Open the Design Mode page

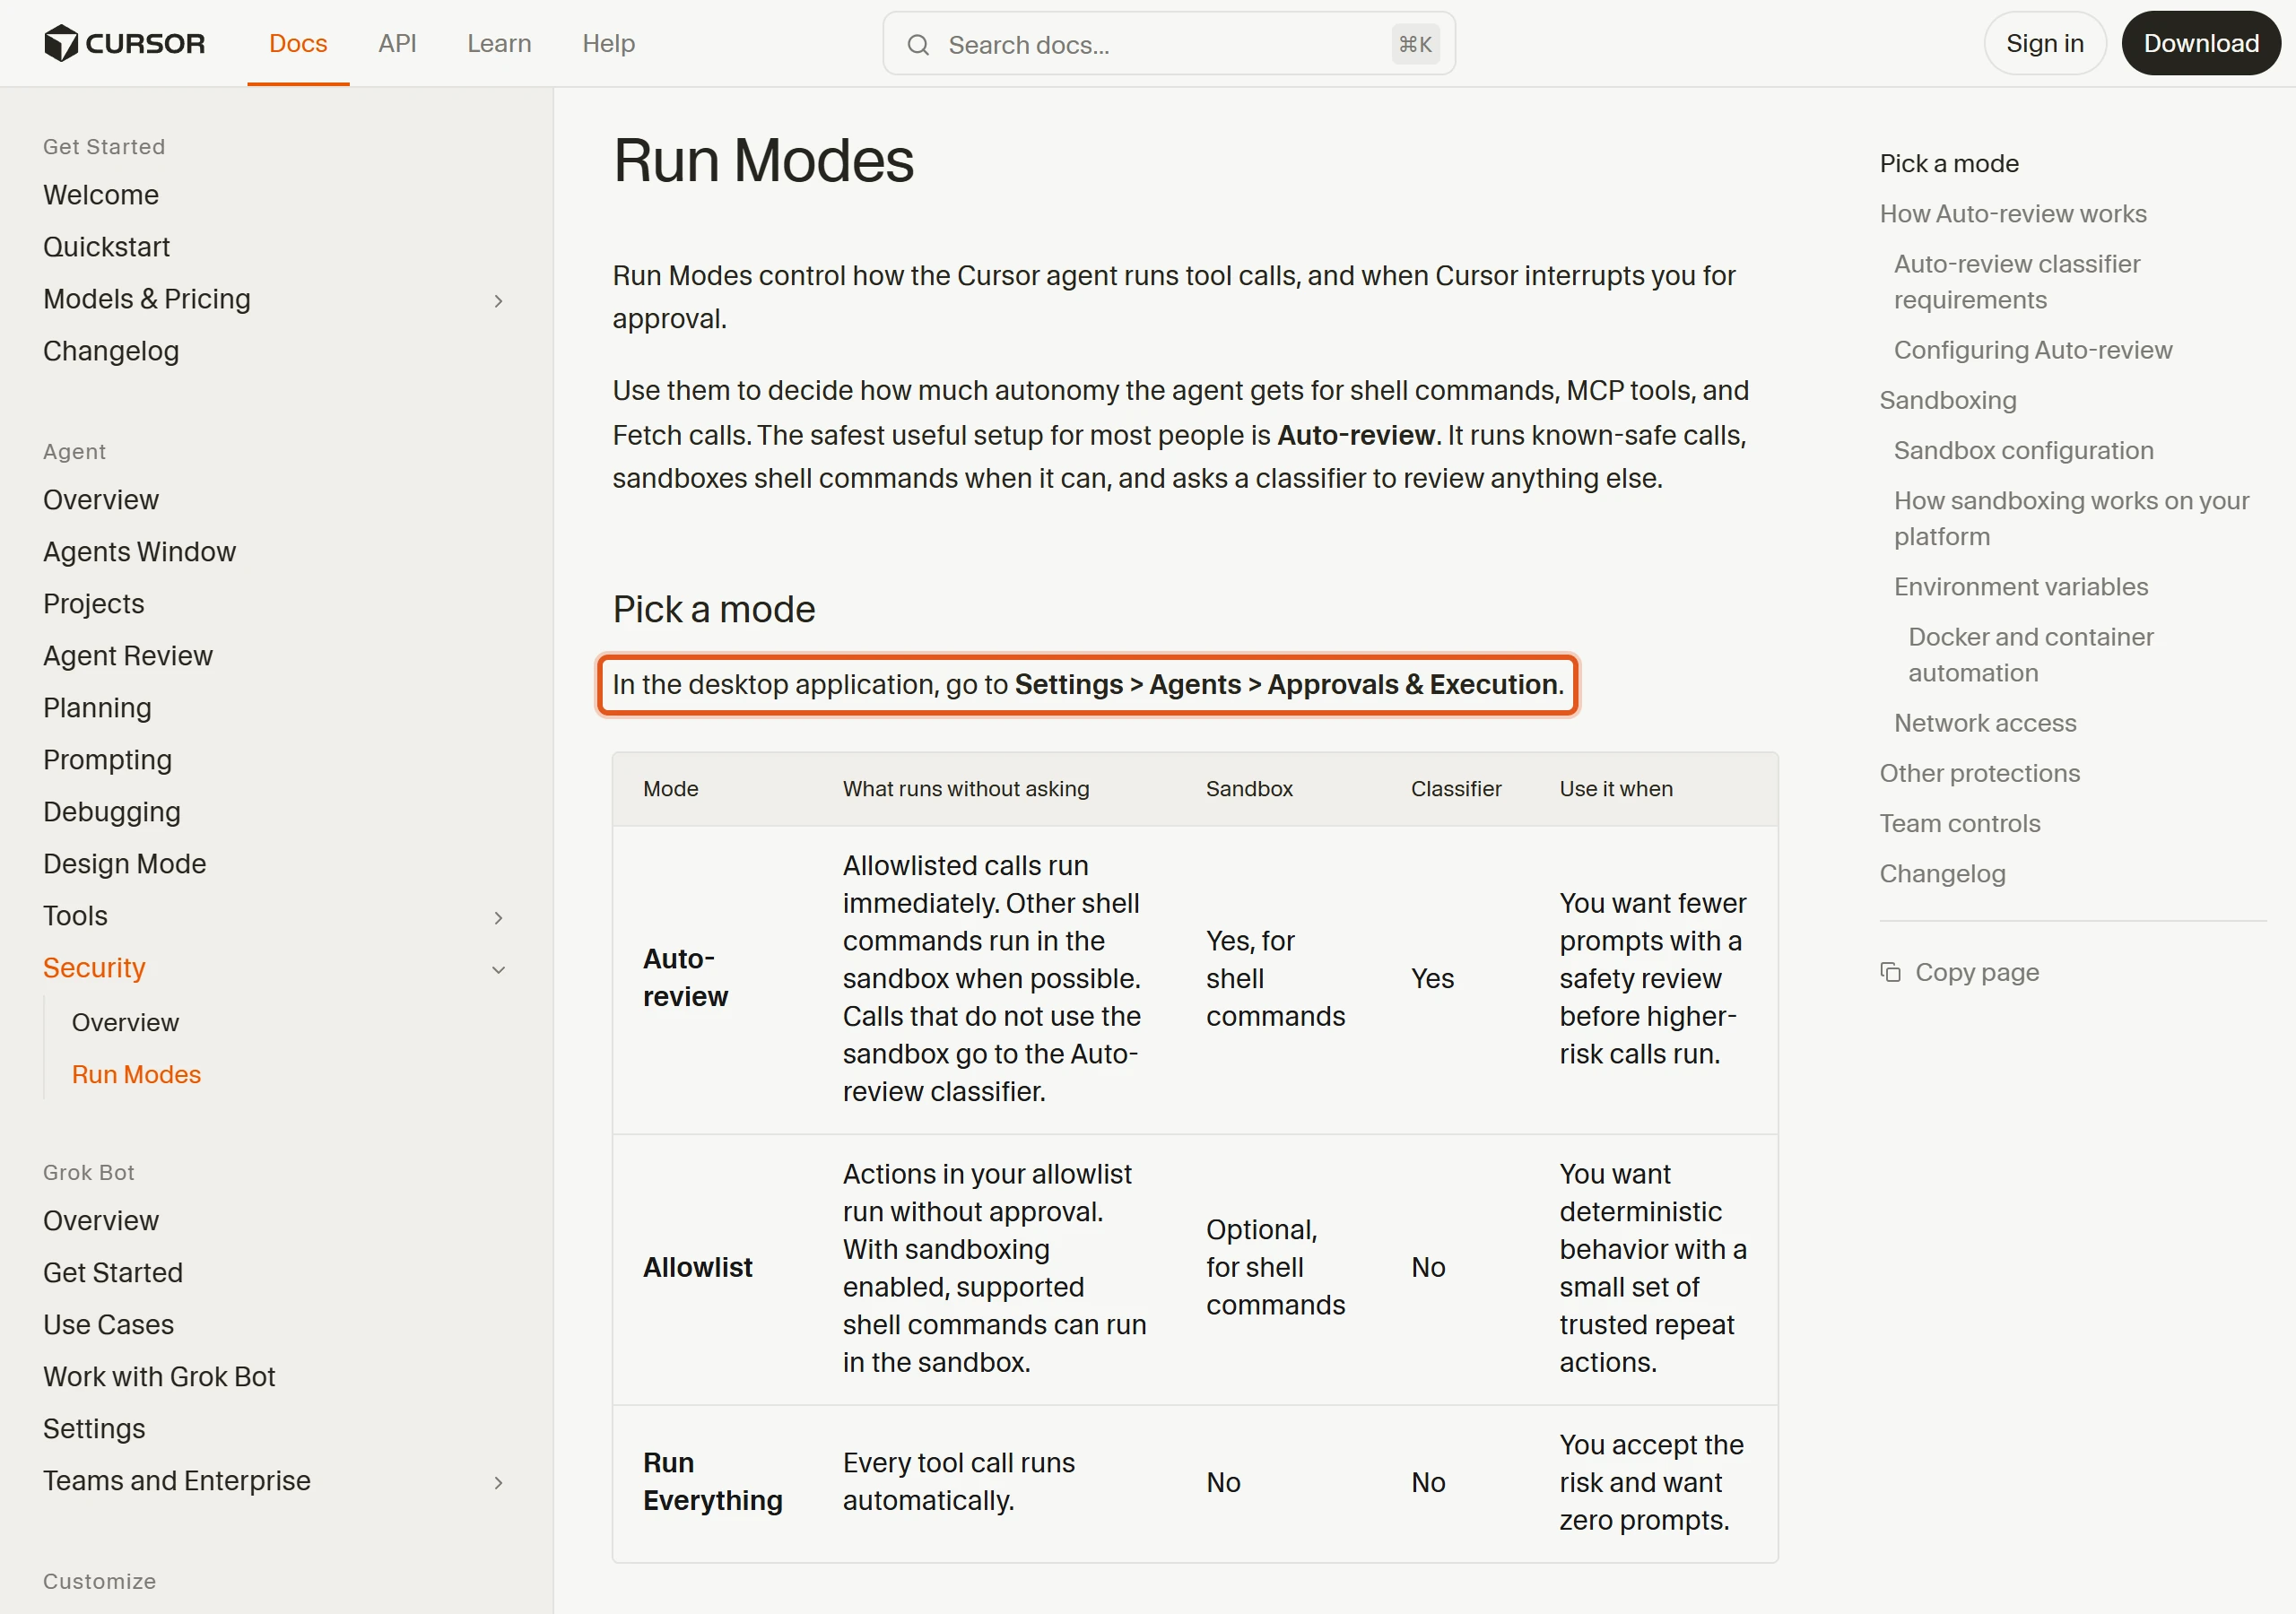pos(124,864)
